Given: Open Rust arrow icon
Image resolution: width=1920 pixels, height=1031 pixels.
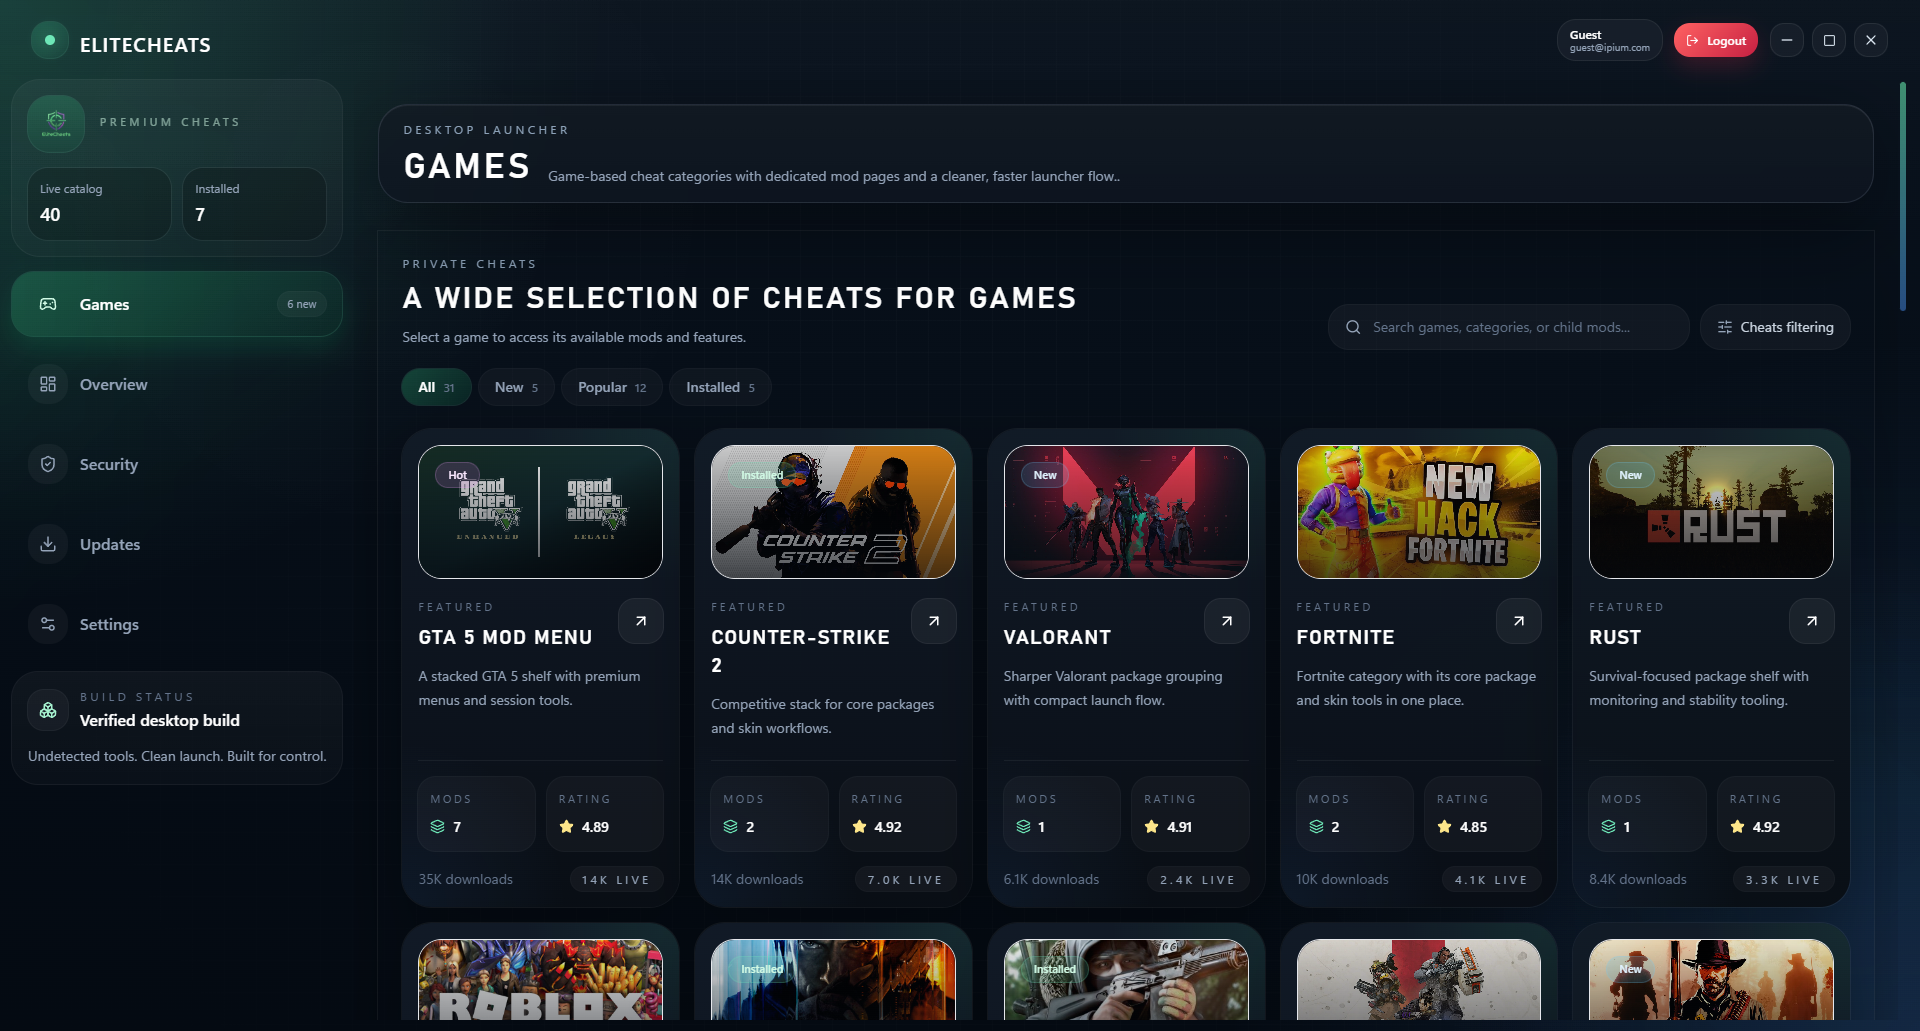Looking at the screenshot, I should [1812, 621].
